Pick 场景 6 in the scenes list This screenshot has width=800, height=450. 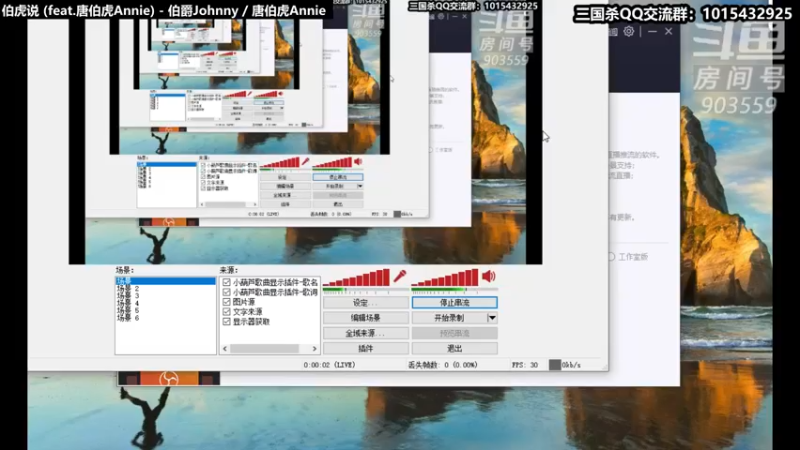pyautogui.click(x=128, y=318)
